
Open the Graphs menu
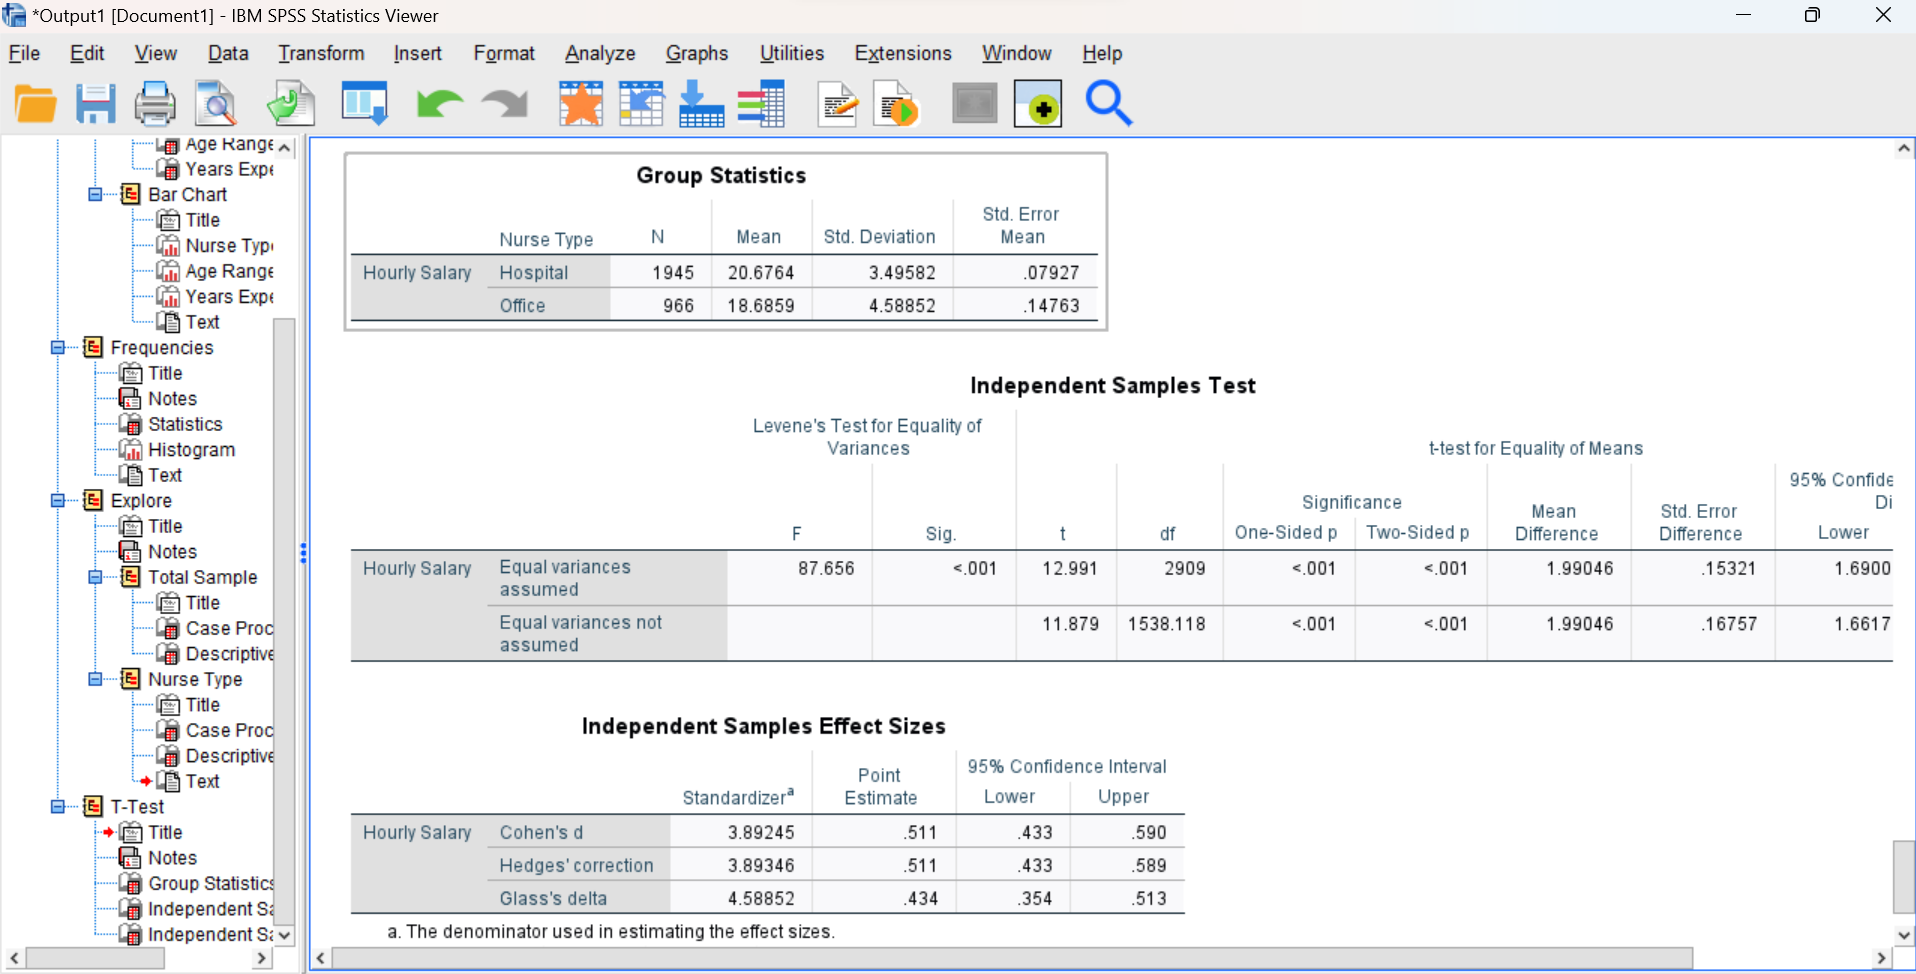point(697,53)
